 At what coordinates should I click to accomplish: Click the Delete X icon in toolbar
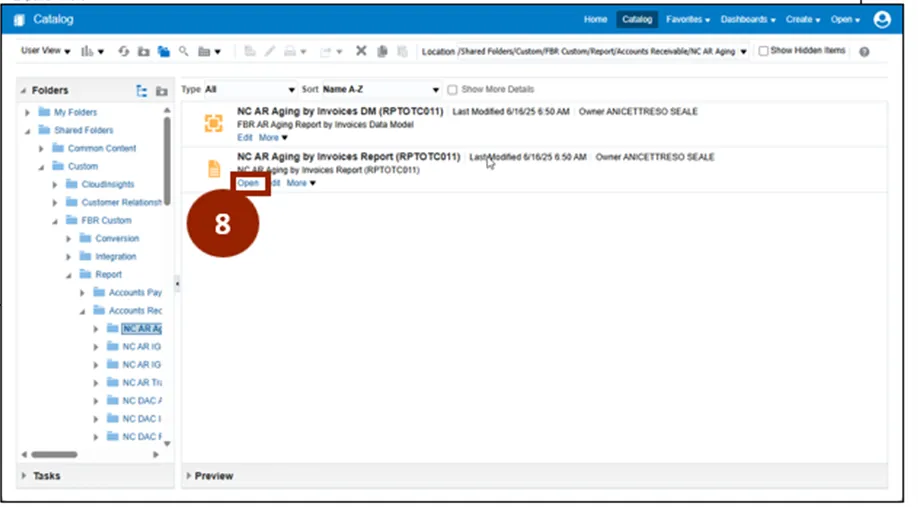(x=361, y=51)
